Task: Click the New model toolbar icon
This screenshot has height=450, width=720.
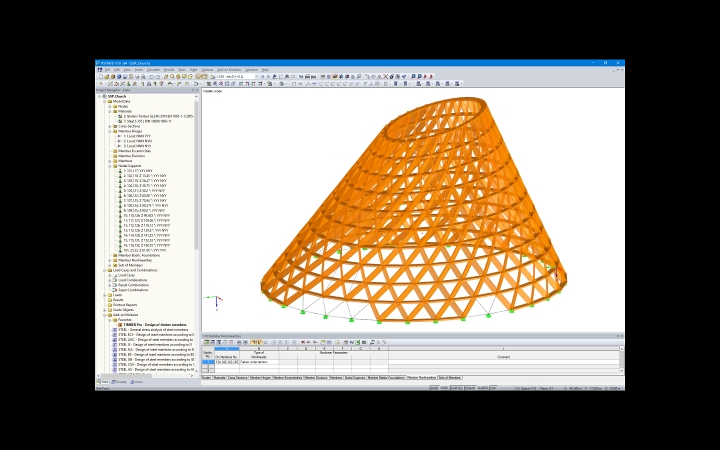Action: pos(101,77)
